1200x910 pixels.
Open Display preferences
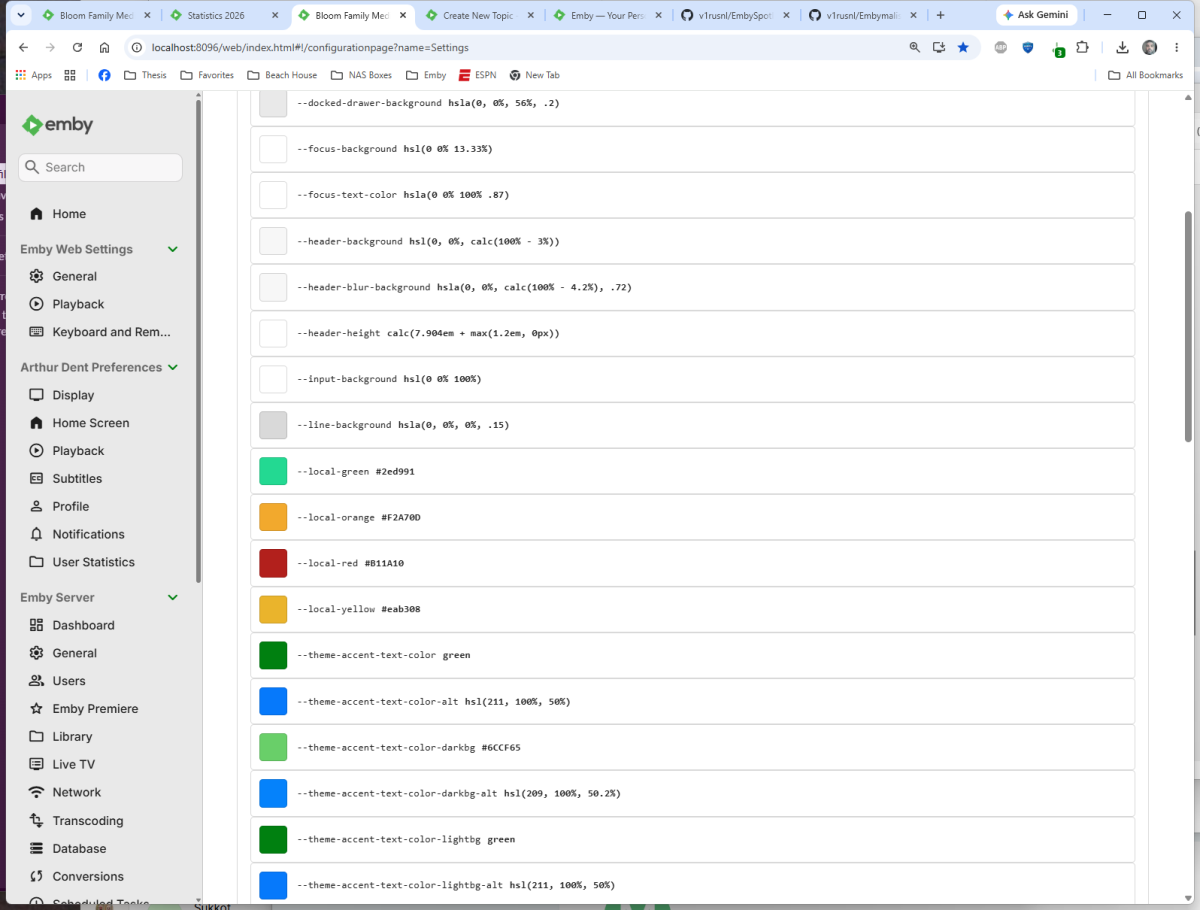pos(73,395)
